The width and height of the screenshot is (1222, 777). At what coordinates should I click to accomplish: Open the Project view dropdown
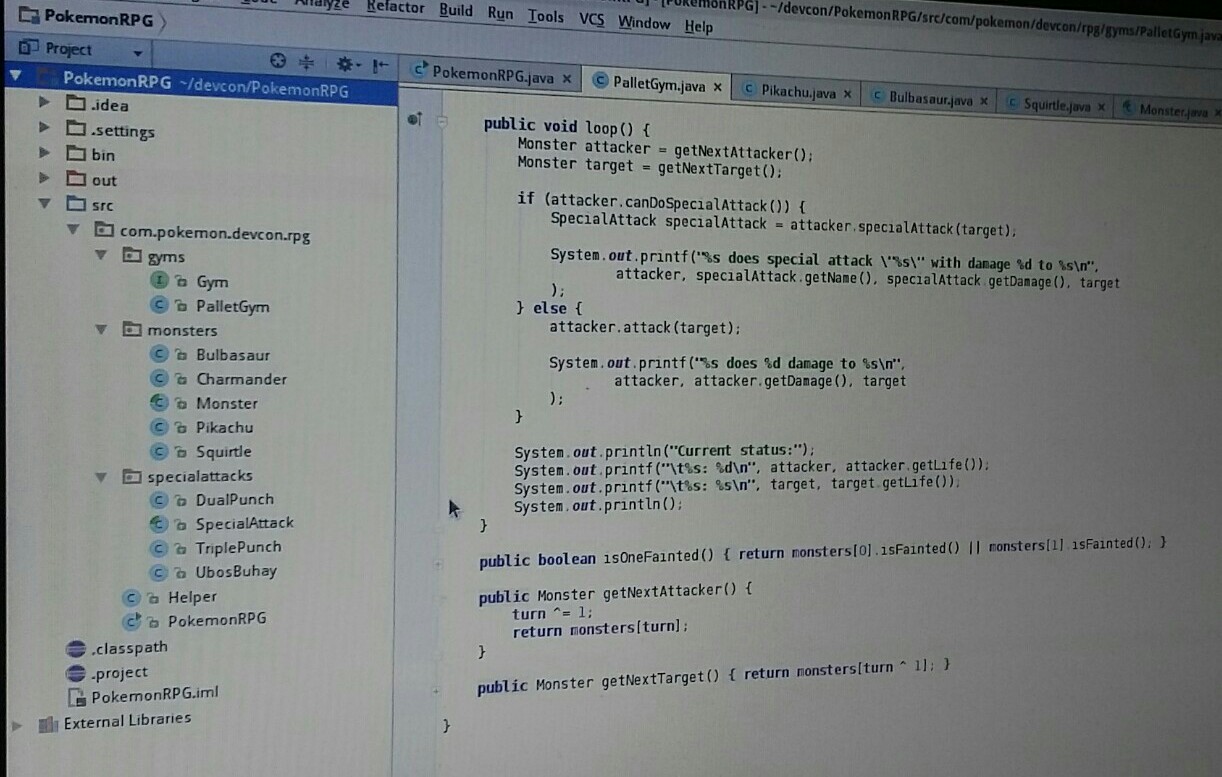137,53
